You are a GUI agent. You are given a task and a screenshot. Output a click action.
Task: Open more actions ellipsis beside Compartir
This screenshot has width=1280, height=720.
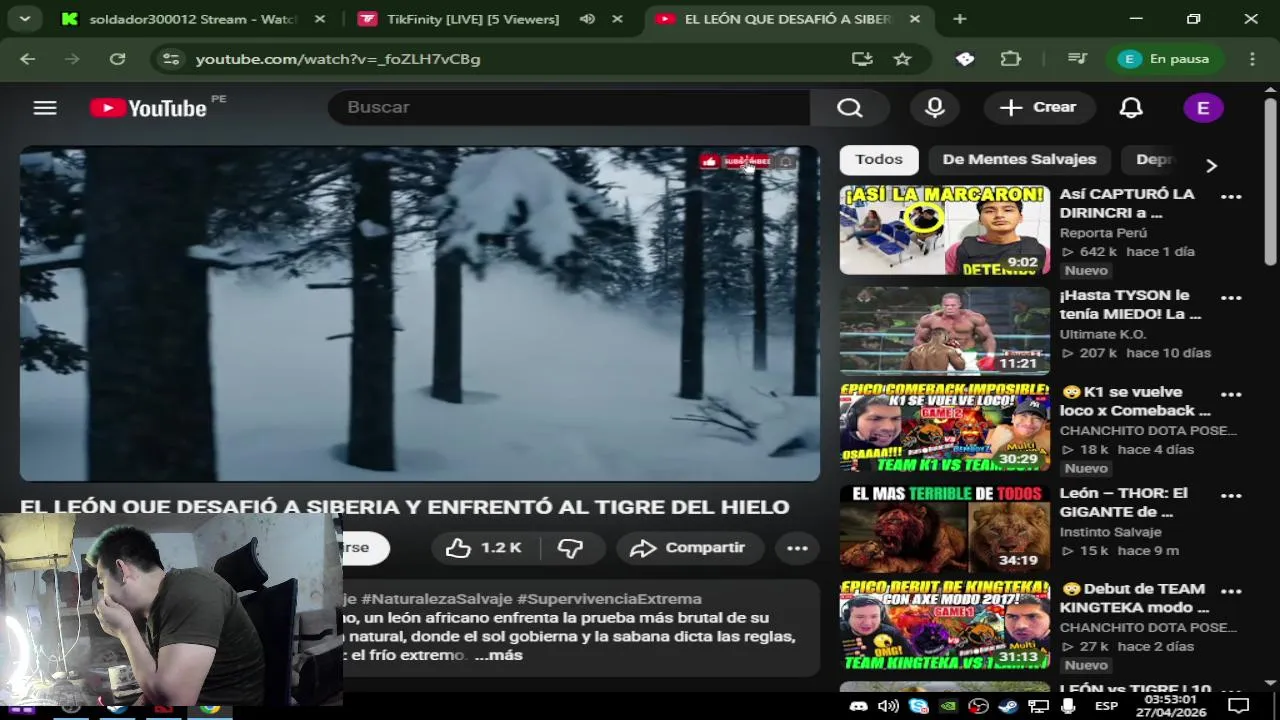[x=797, y=548]
